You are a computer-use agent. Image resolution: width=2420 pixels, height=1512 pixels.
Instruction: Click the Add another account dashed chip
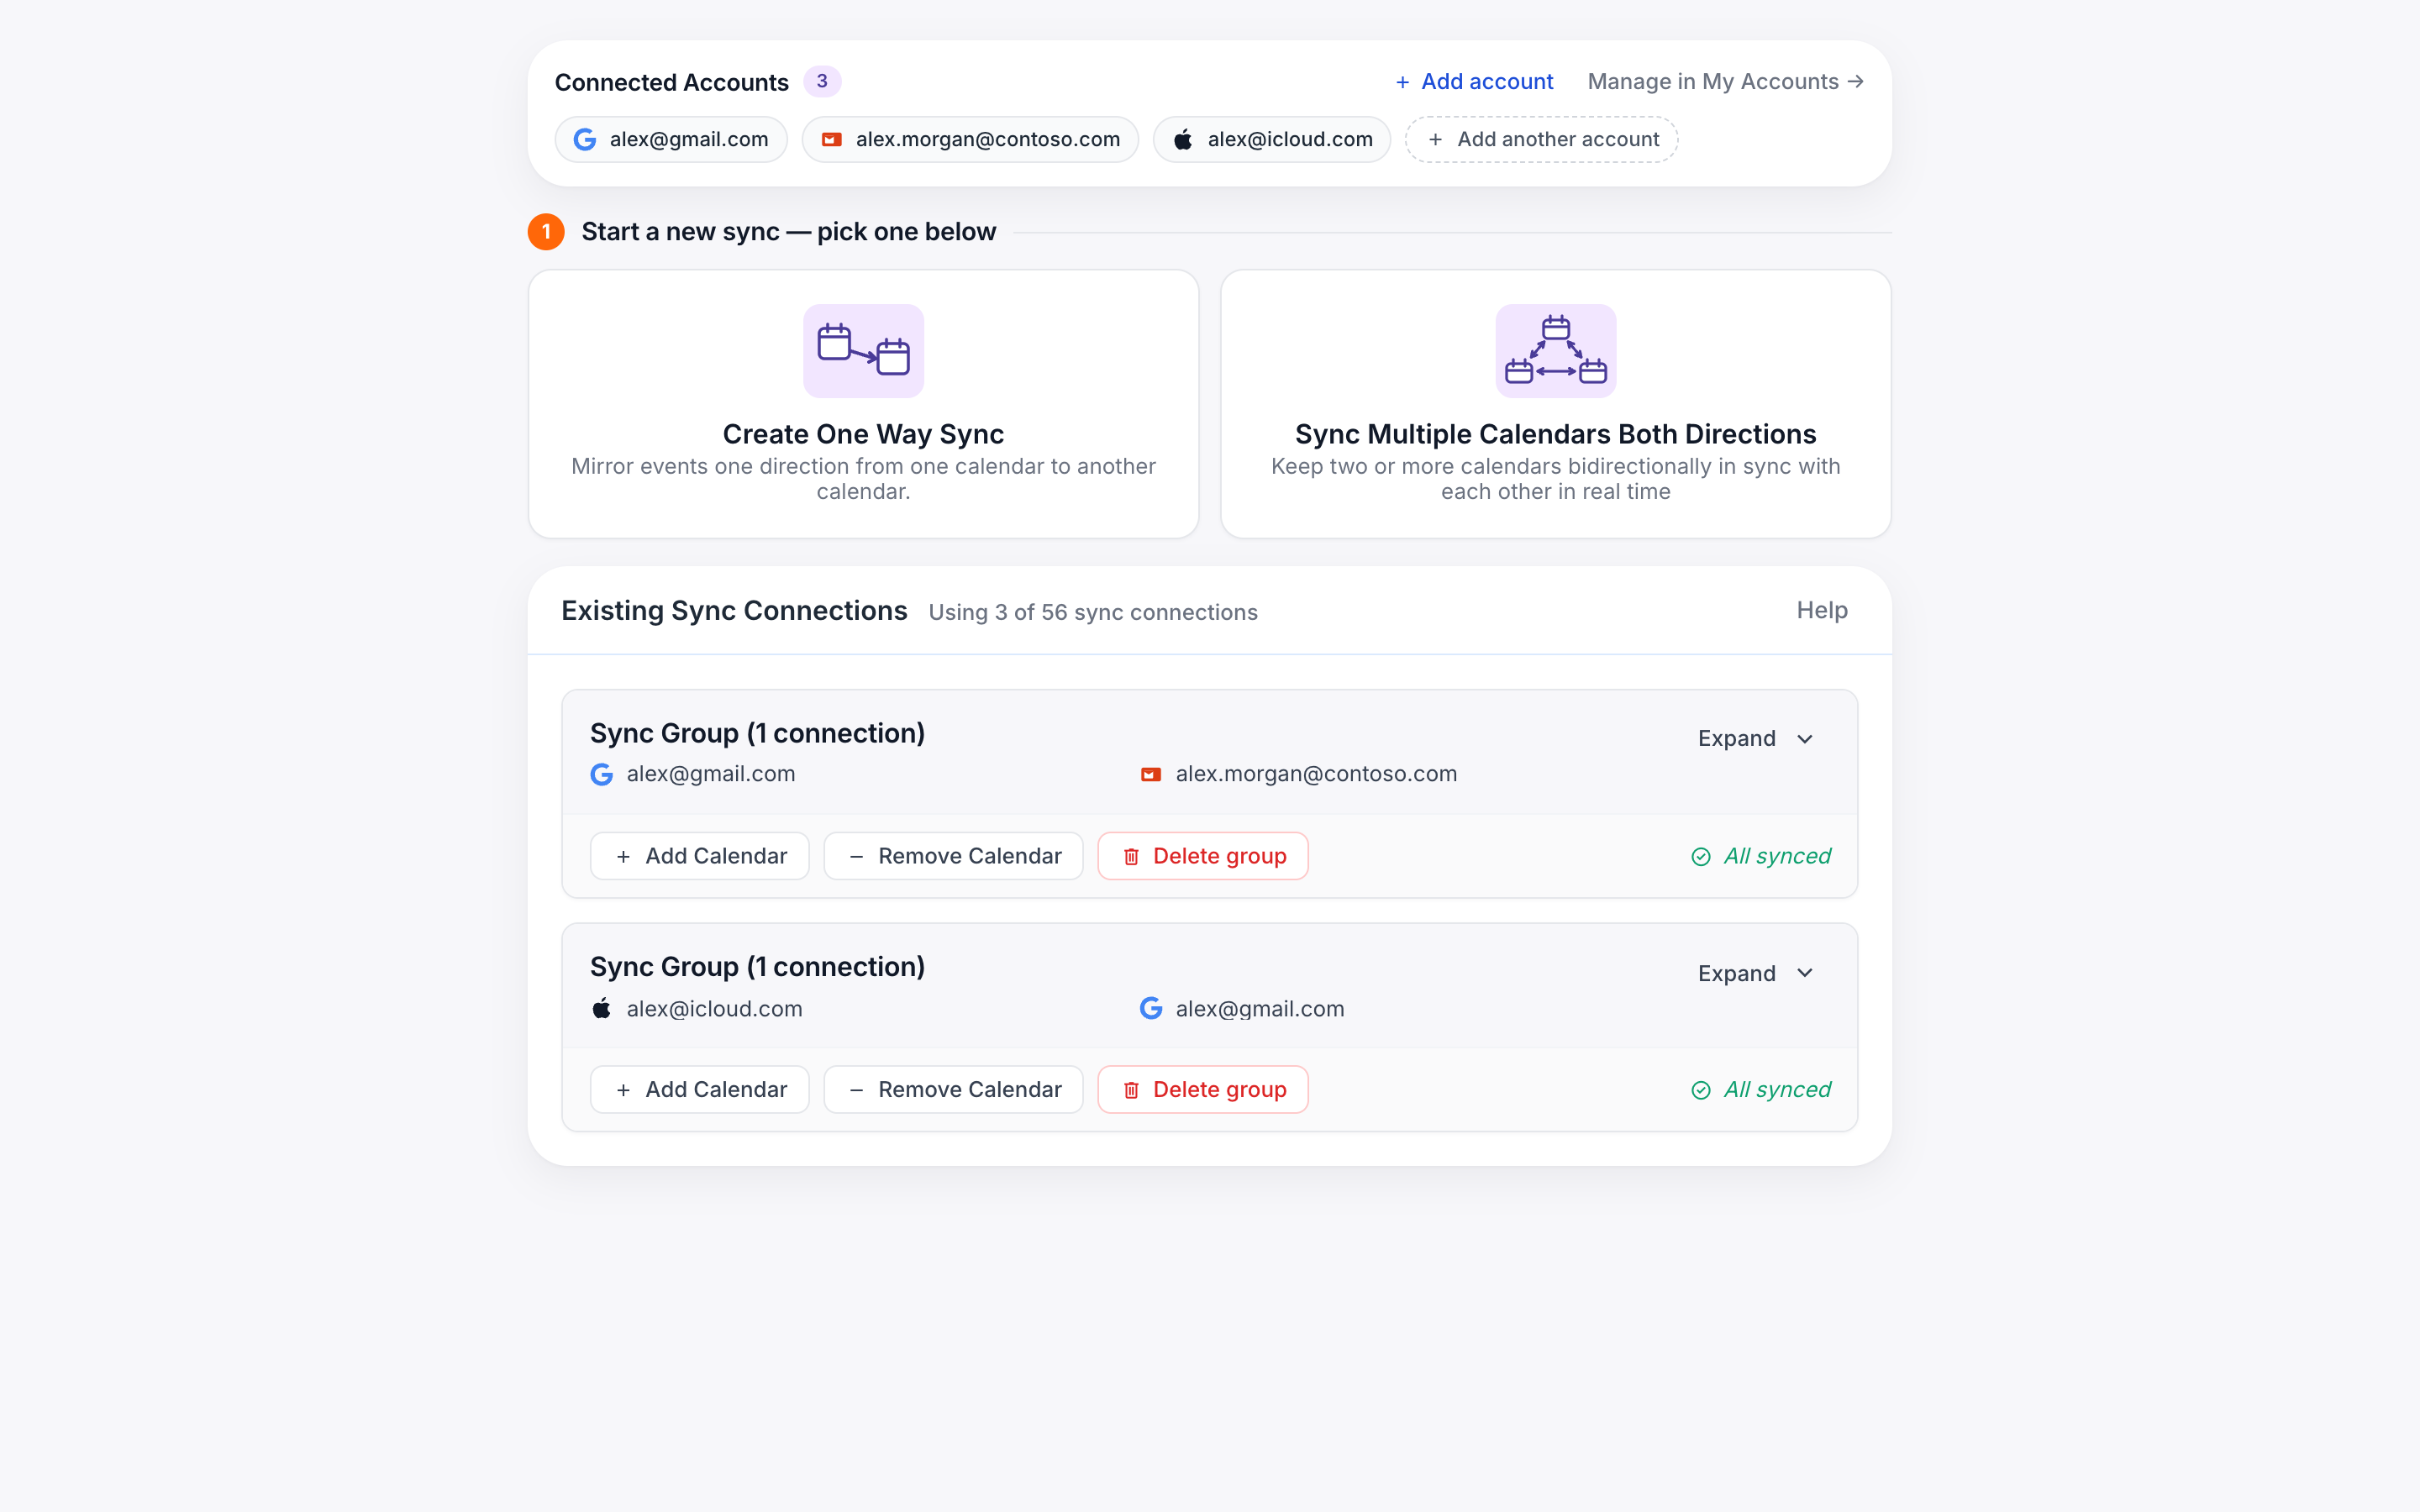(1541, 139)
